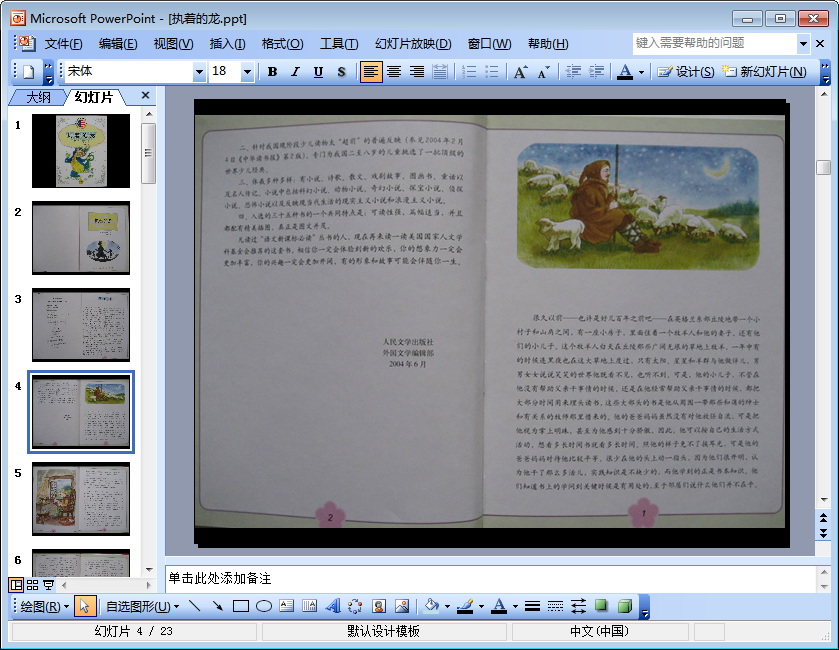
Task: Activate the Select Objects pointer tool
Action: (85, 606)
